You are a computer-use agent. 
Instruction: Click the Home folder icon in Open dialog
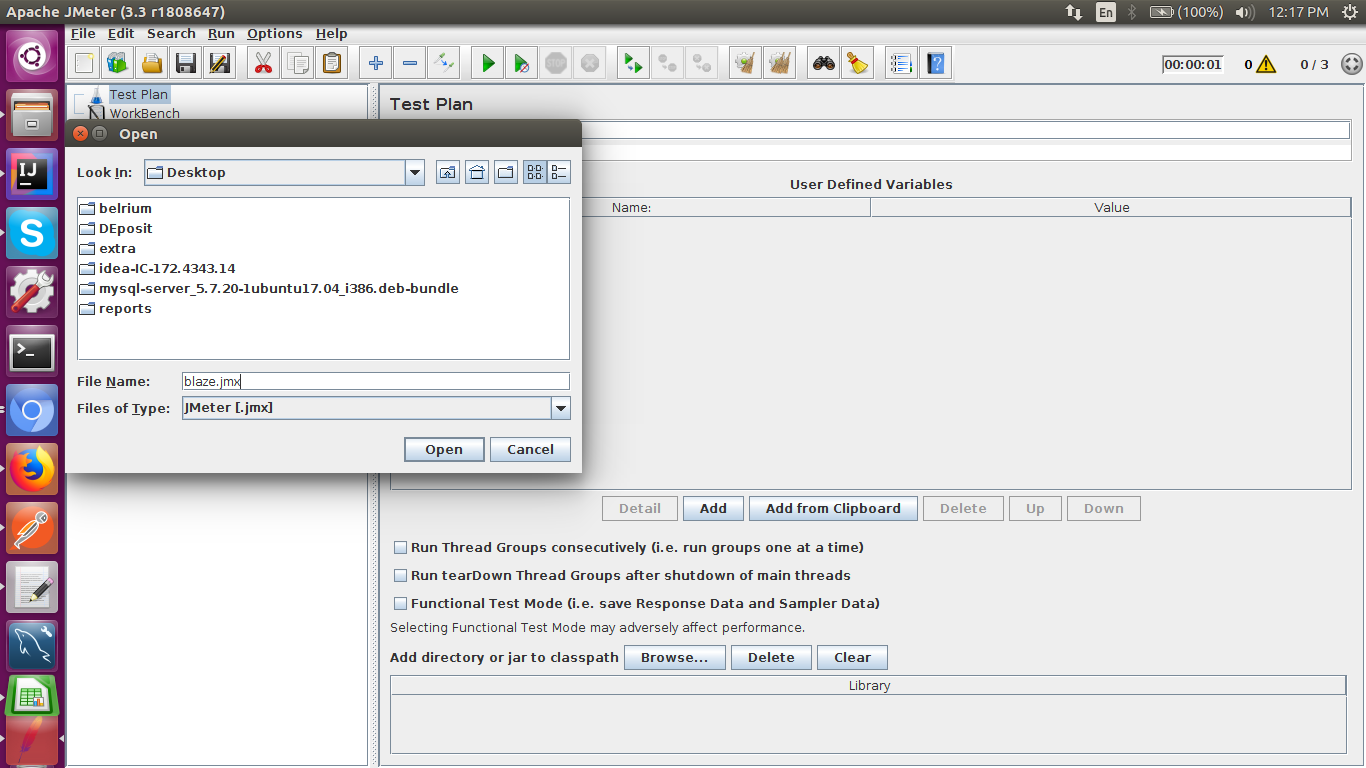pos(477,172)
